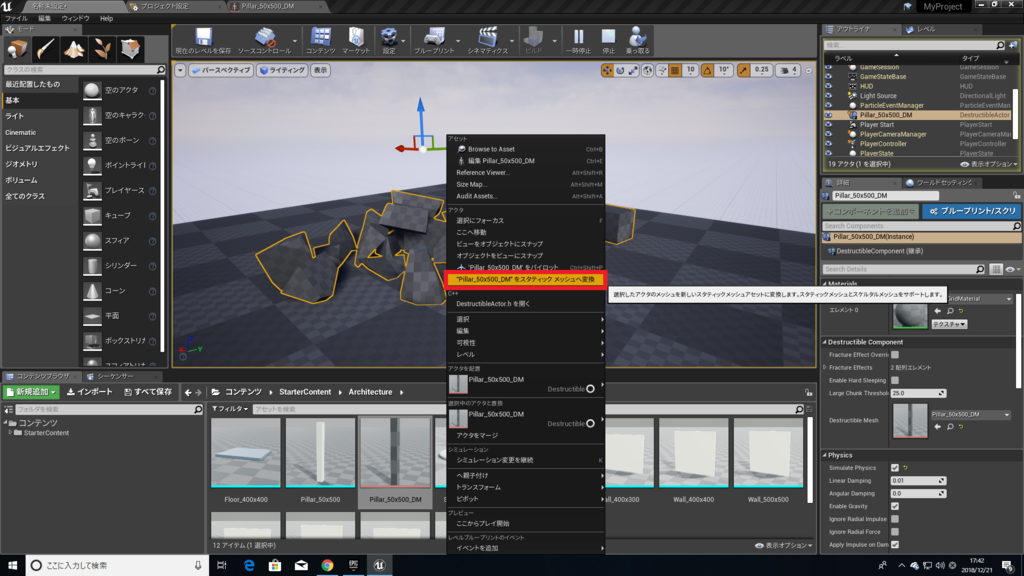
Task: Open Source Control toolbar icon
Action: tap(264, 40)
